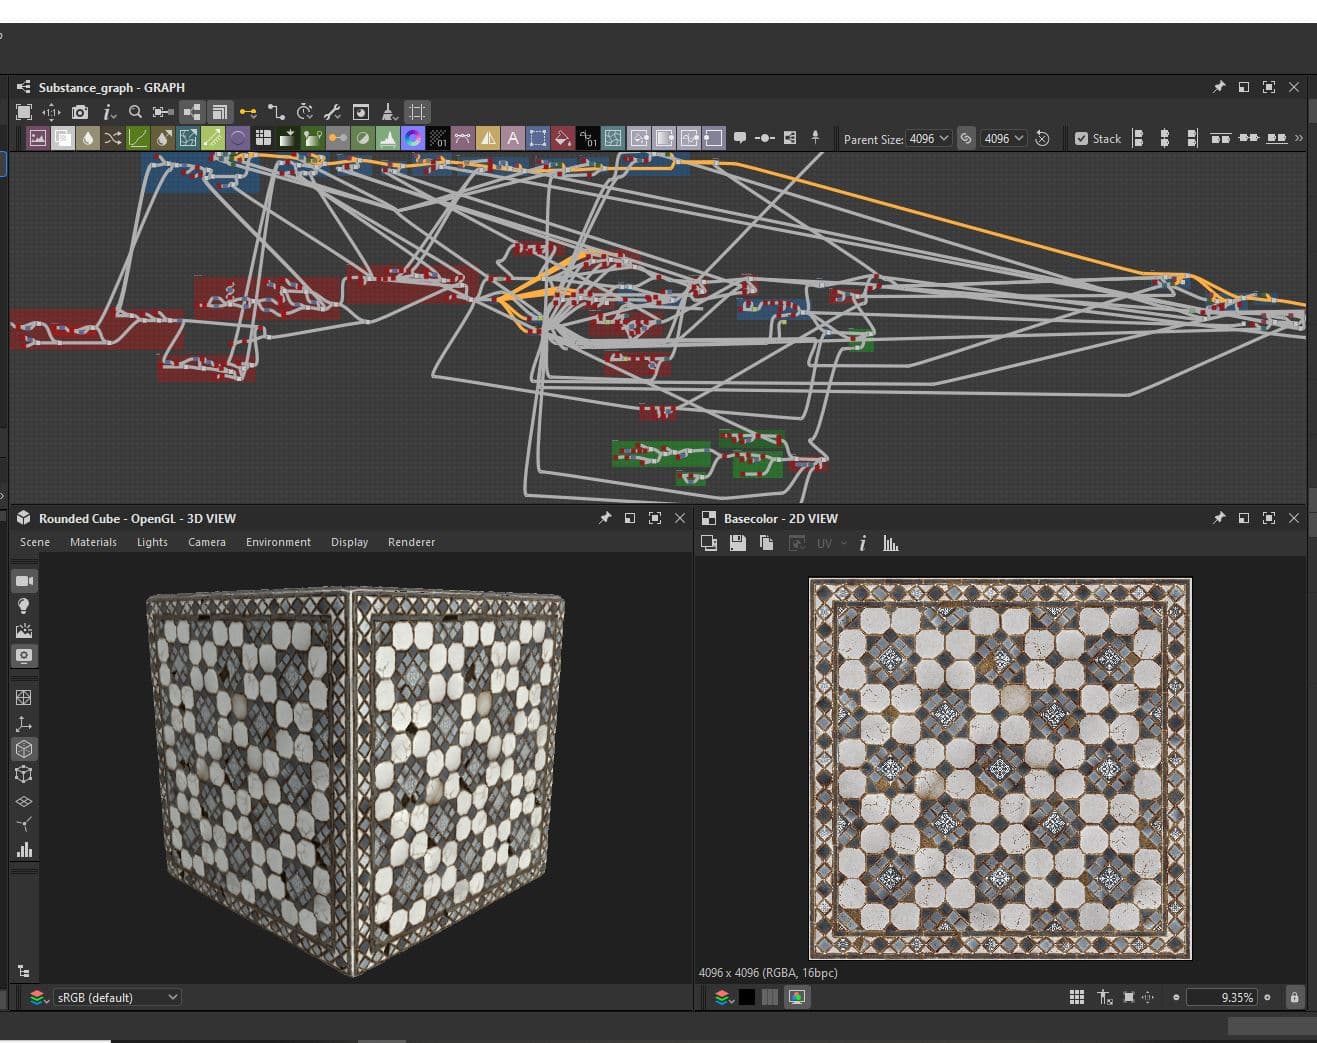This screenshot has height=1043, width=1317.
Task: Toggle the yellow highlighted link display mode
Action: coord(248,112)
